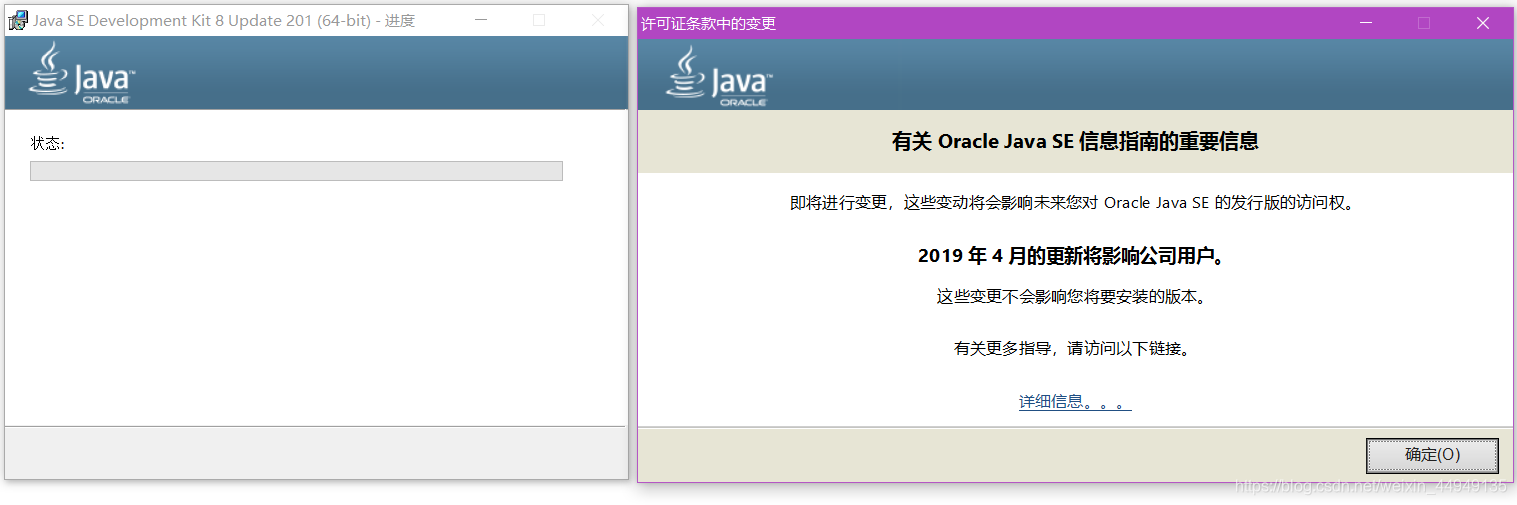Click the text 有关更多指导，请访问以下链接。
Screen dimensions: 1517x505
[1071, 349]
